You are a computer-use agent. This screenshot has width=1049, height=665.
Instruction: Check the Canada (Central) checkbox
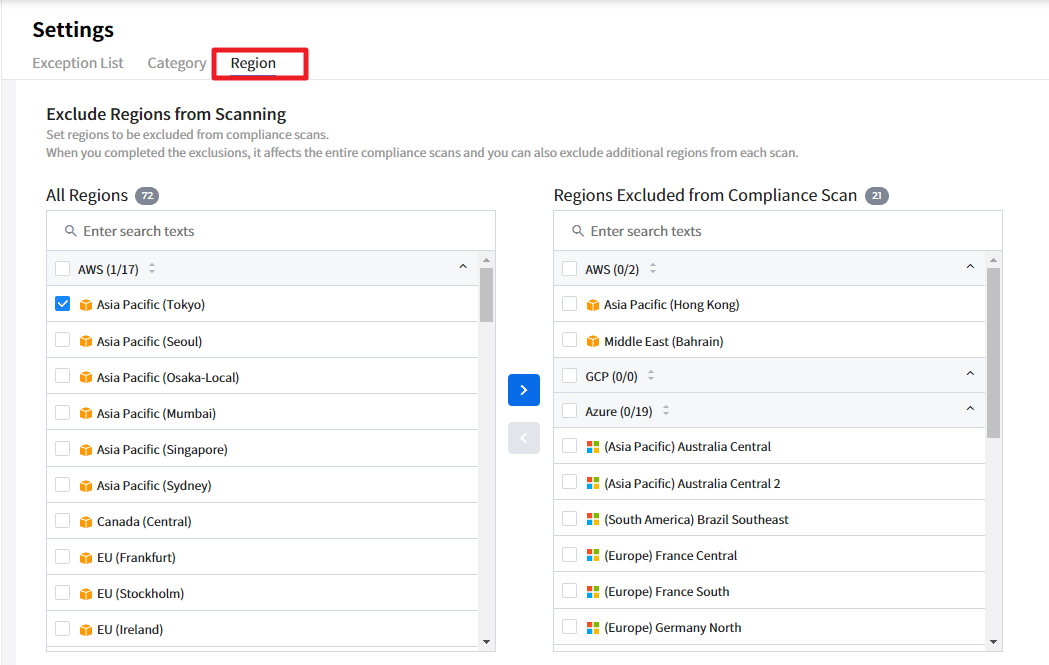tap(63, 521)
